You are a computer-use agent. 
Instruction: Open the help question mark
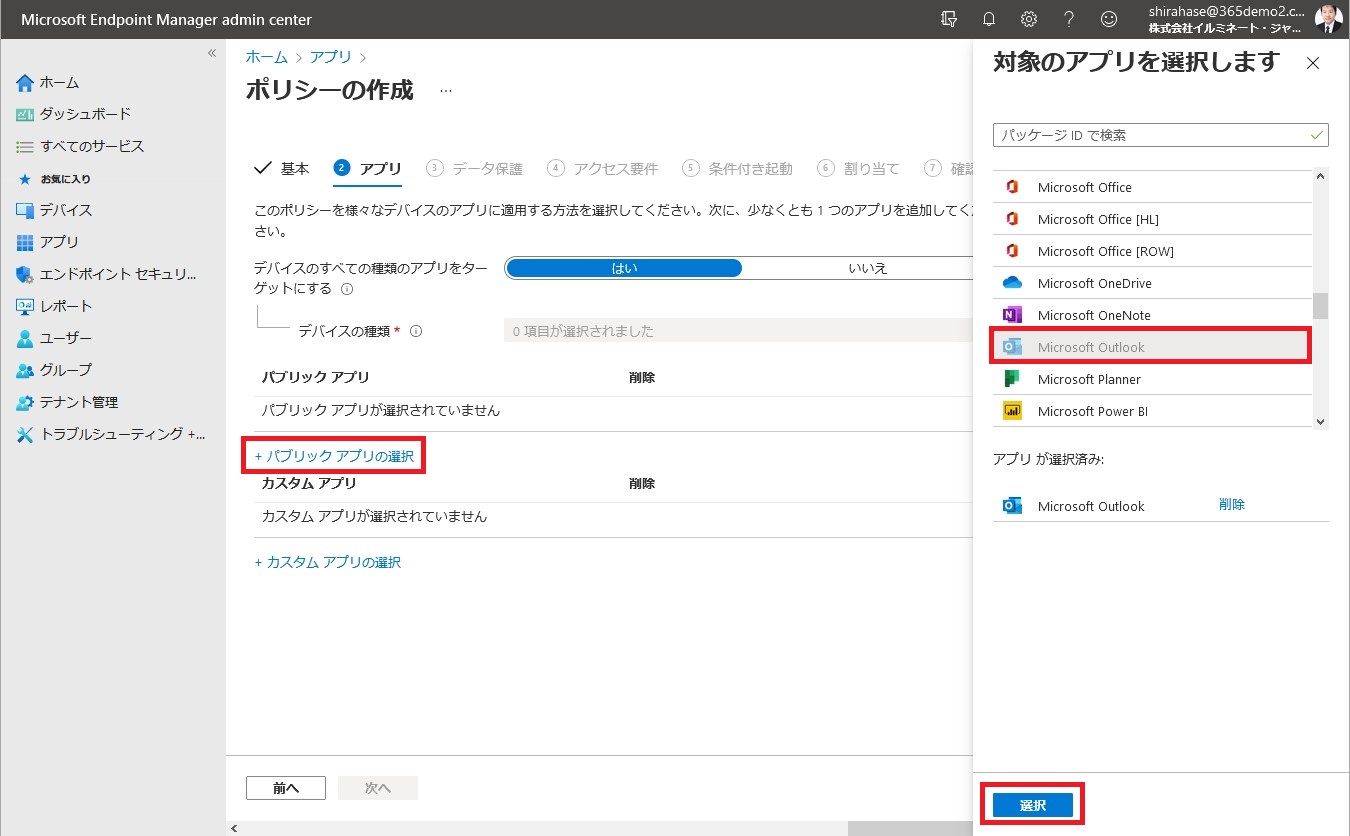click(1069, 19)
